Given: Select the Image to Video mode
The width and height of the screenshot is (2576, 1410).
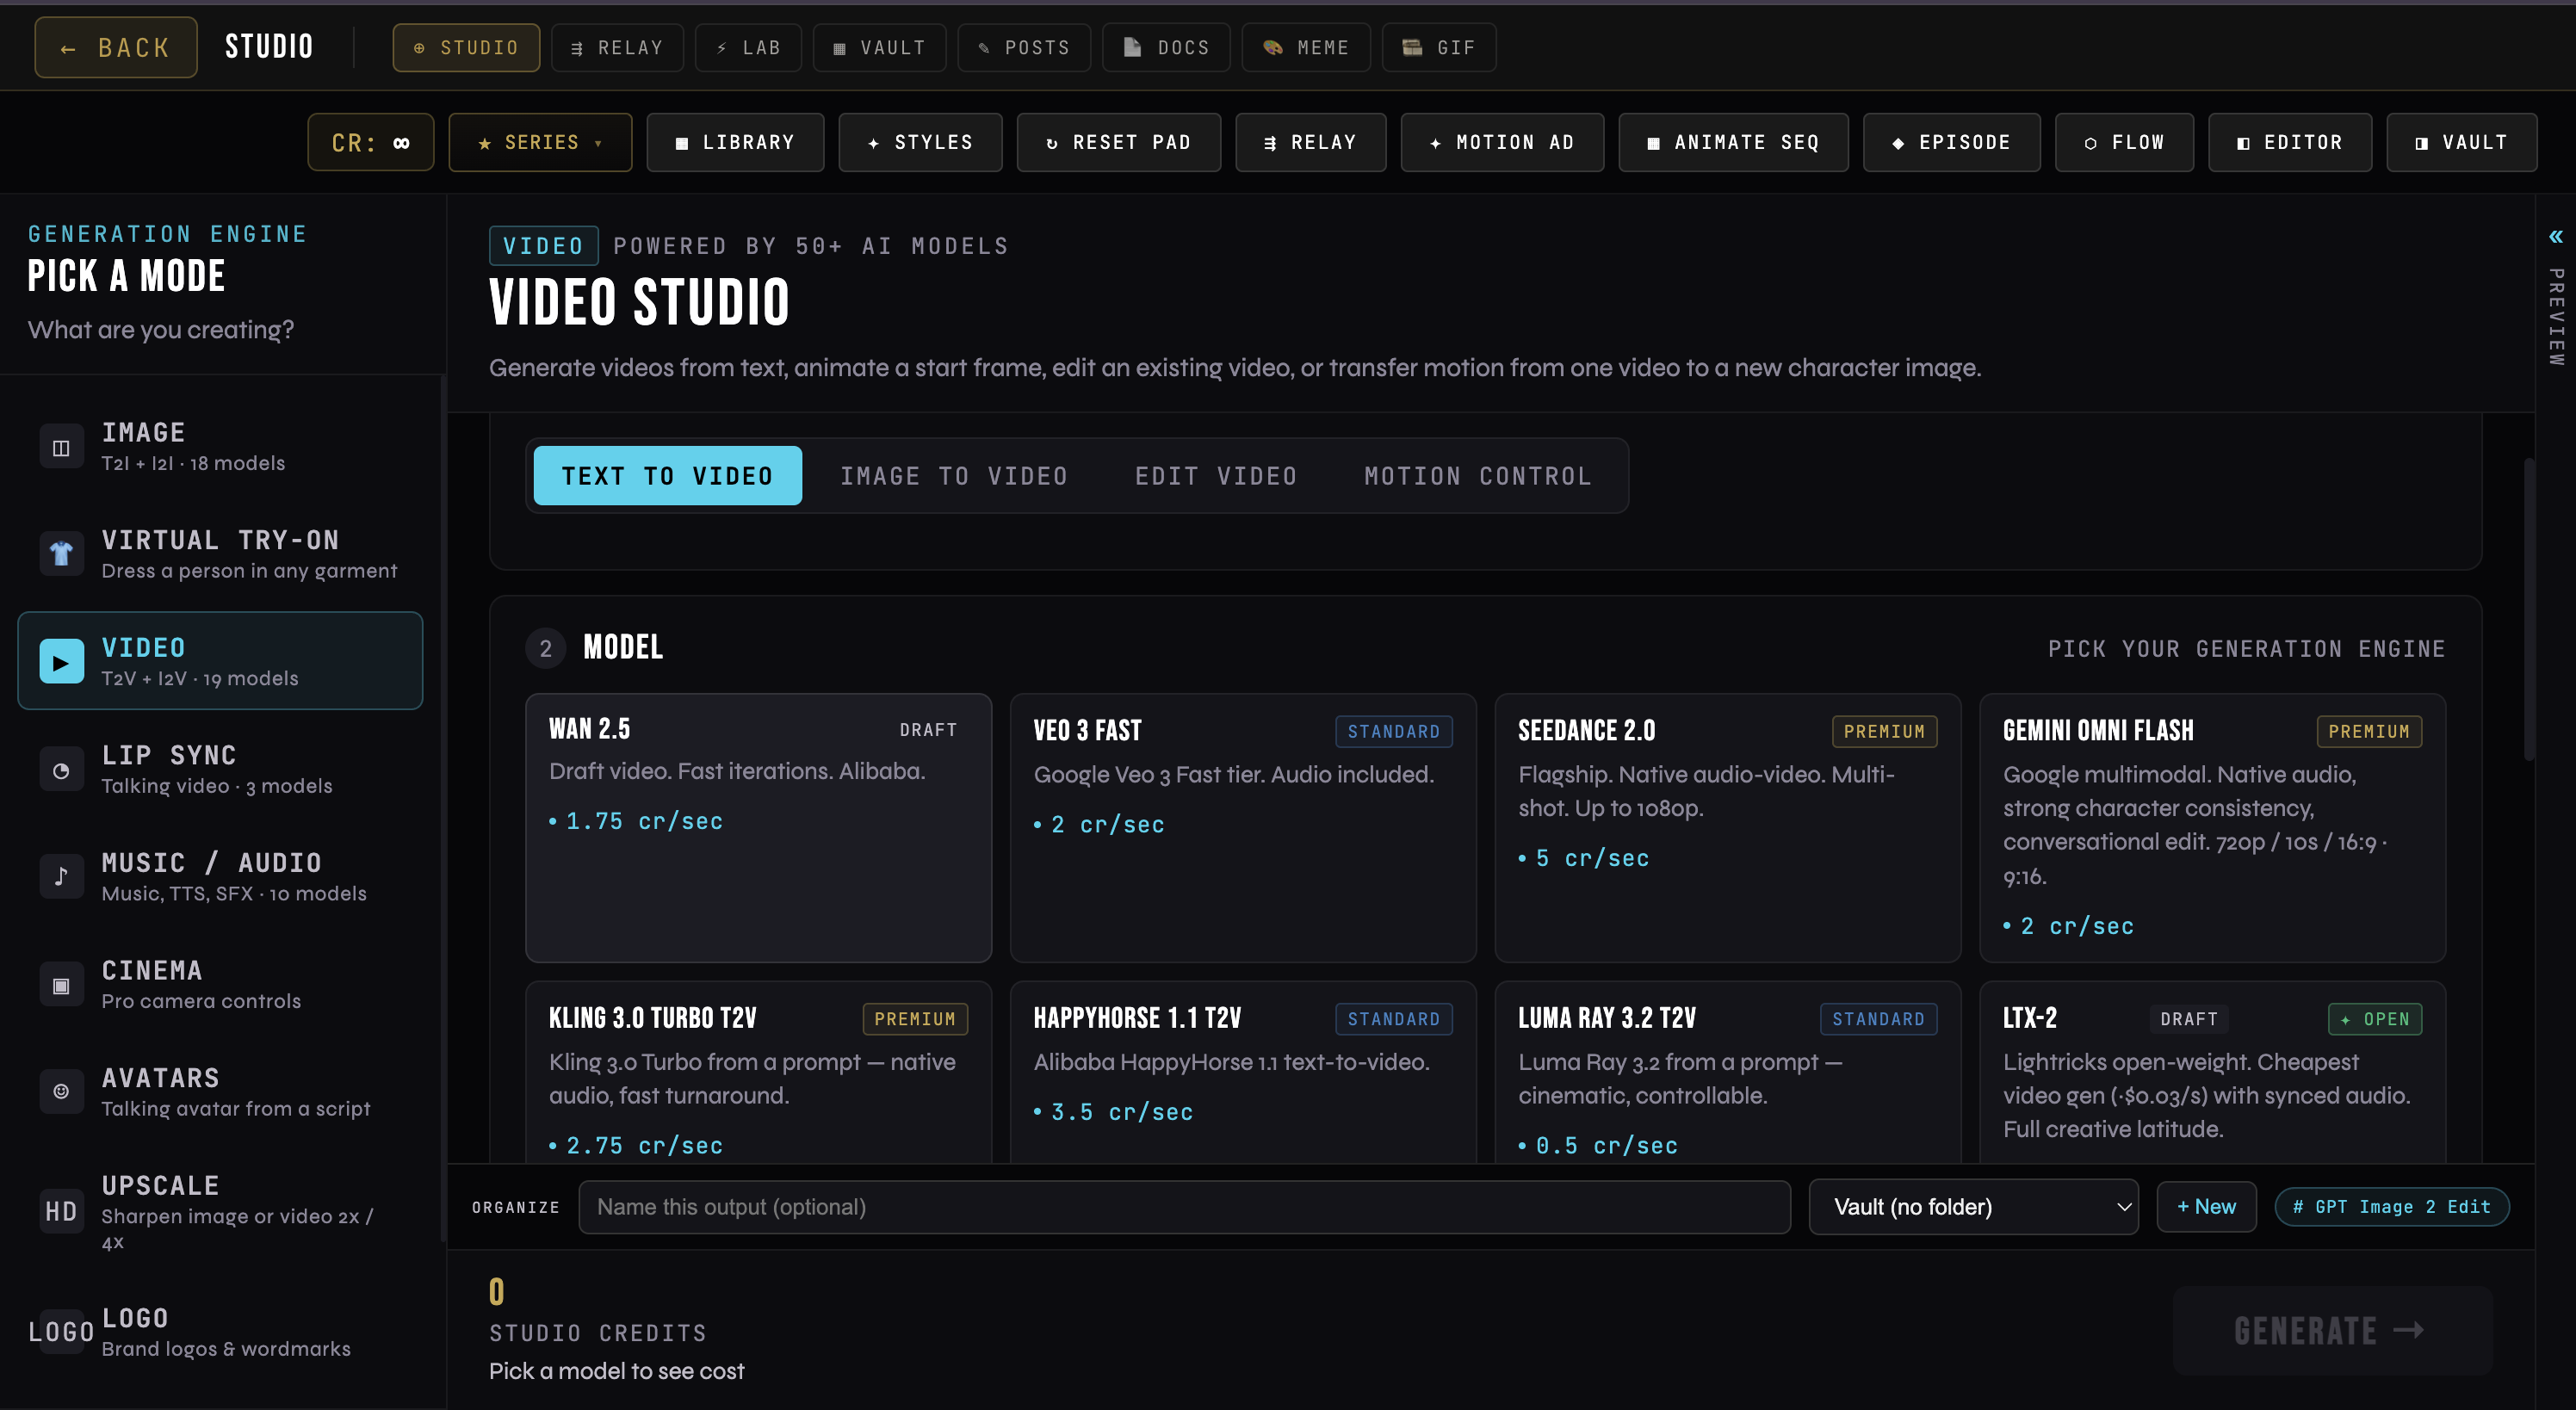Looking at the screenshot, I should (x=954, y=475).
